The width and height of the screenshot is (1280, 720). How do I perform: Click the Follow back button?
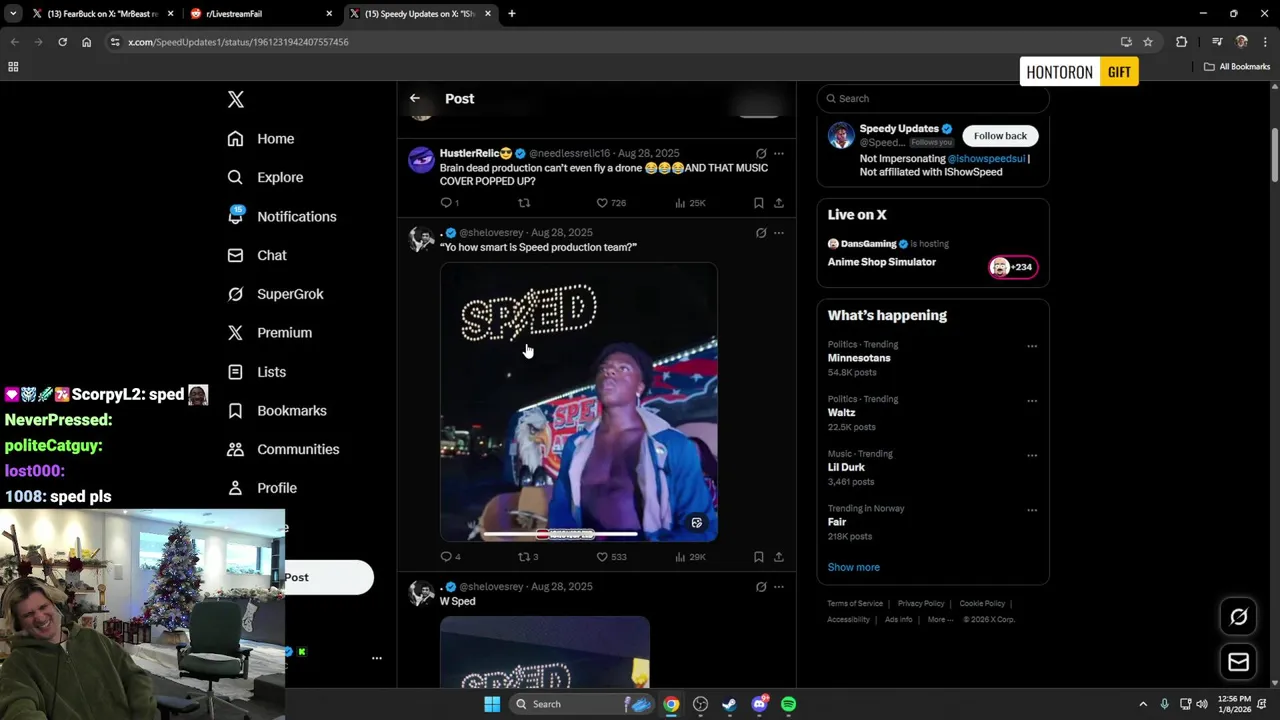pyautogui.click(x=1000, y=136)
